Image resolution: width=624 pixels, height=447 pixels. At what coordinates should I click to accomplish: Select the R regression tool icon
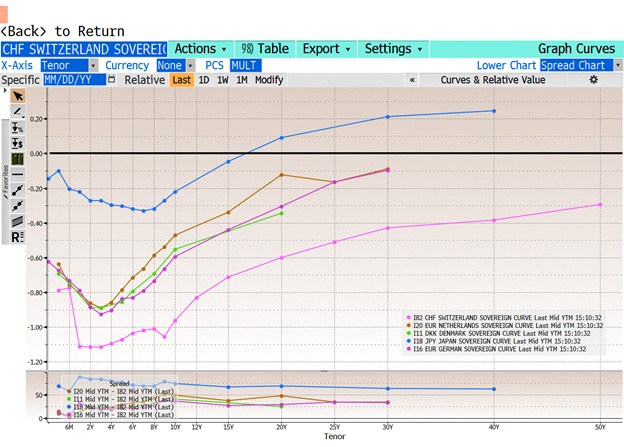pyautogui.click(x=18, y=237)
